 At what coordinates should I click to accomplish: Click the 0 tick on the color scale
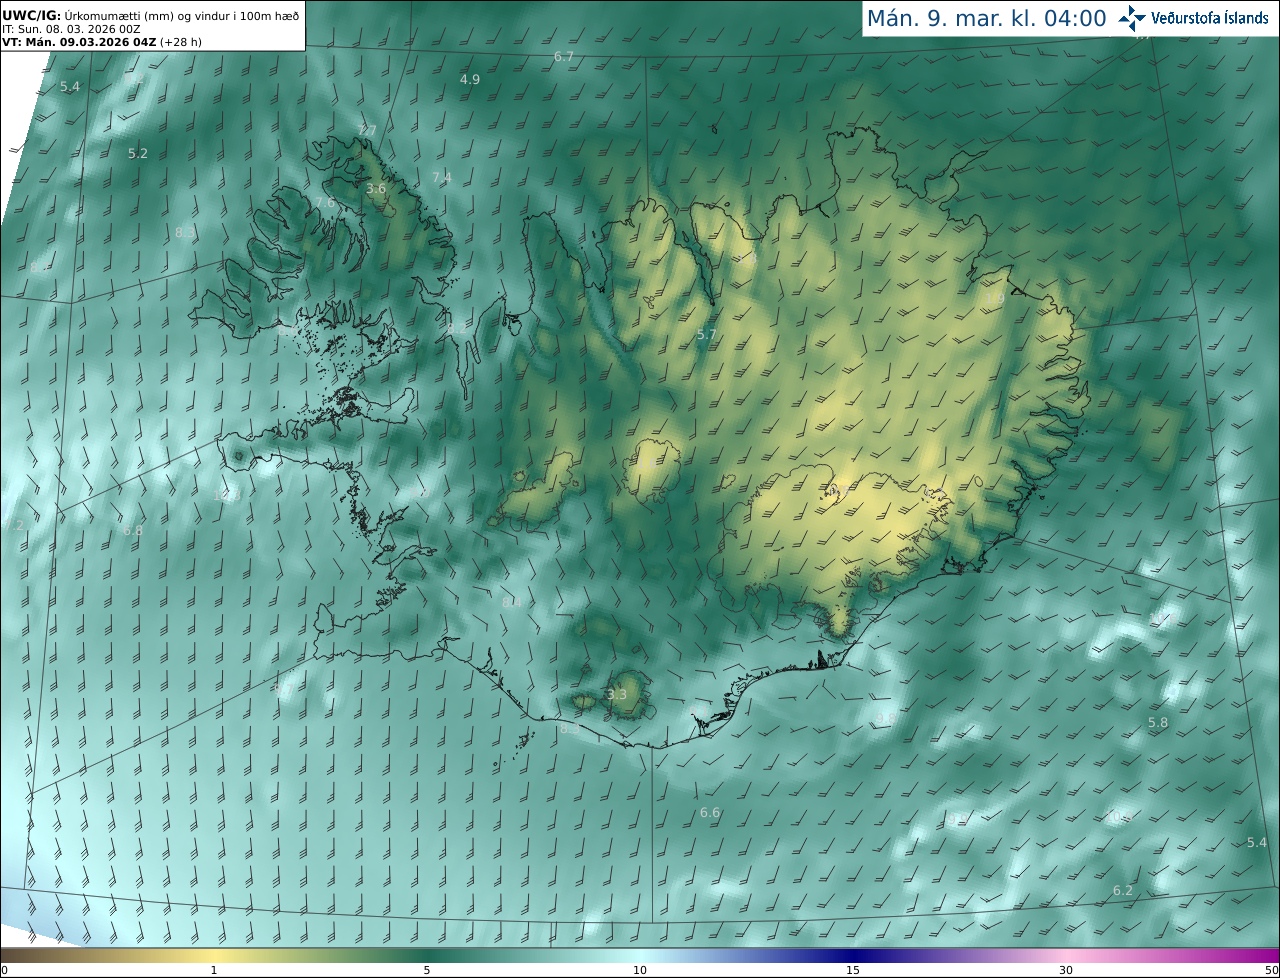tap(4, 970)
